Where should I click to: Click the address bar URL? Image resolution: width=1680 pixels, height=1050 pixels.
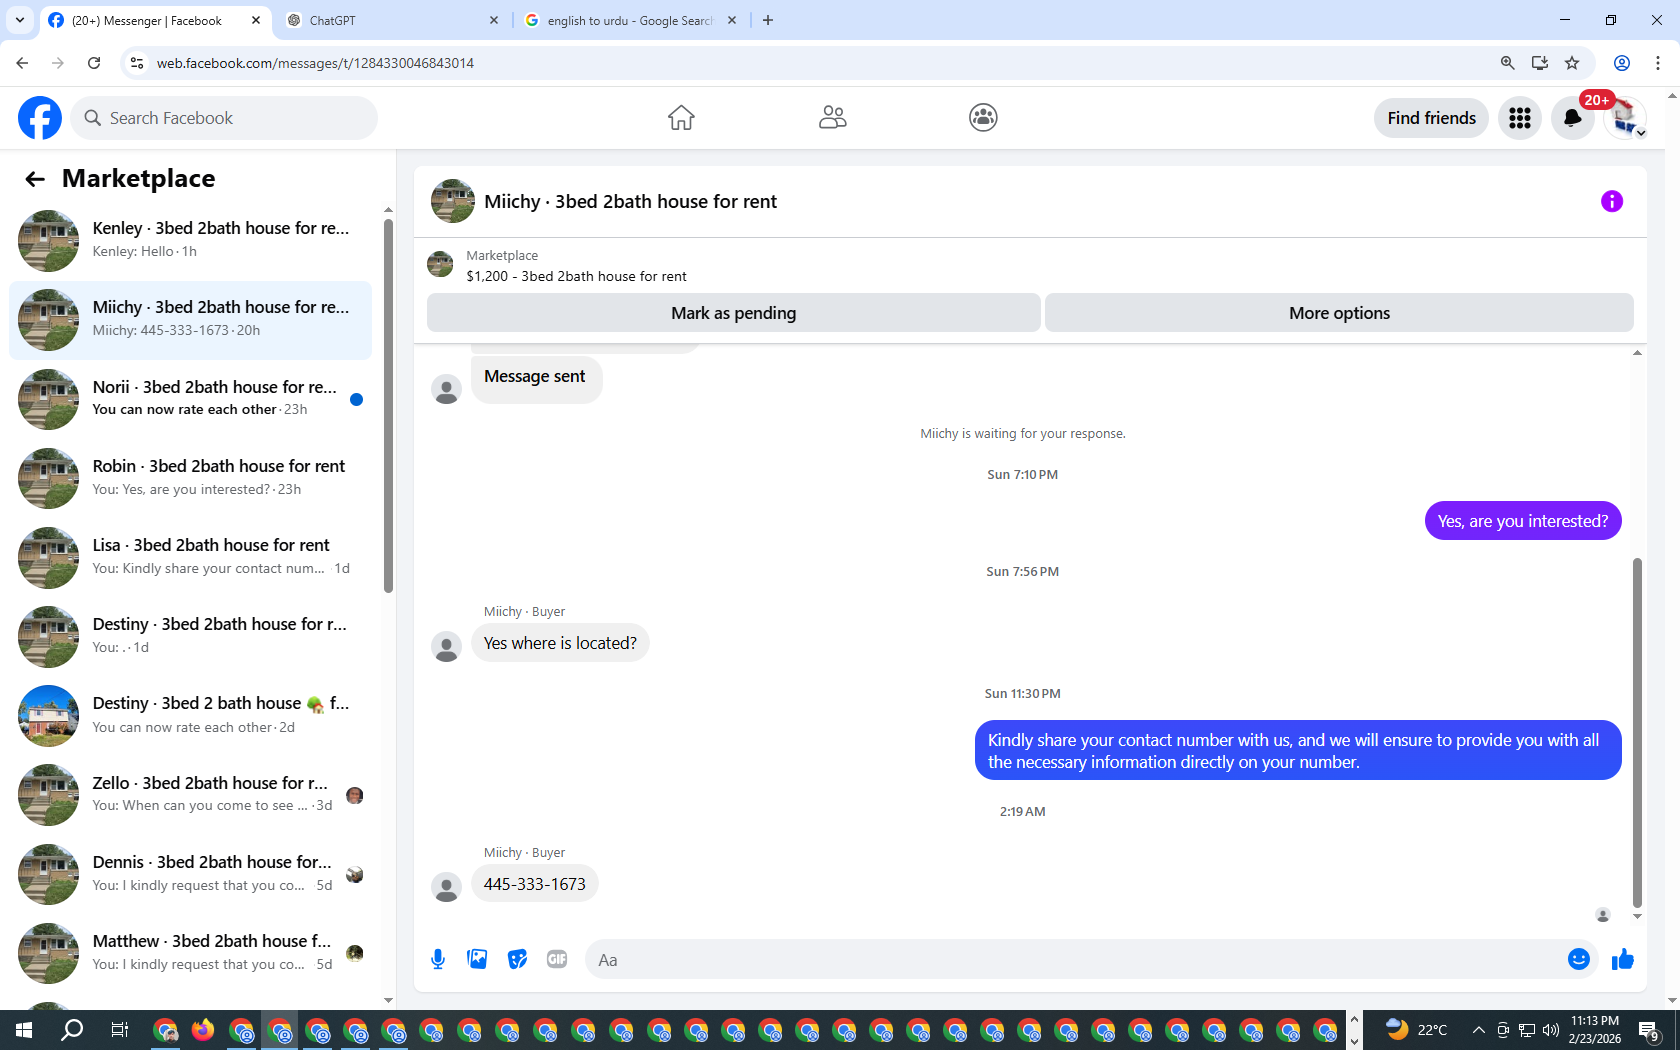315,63
